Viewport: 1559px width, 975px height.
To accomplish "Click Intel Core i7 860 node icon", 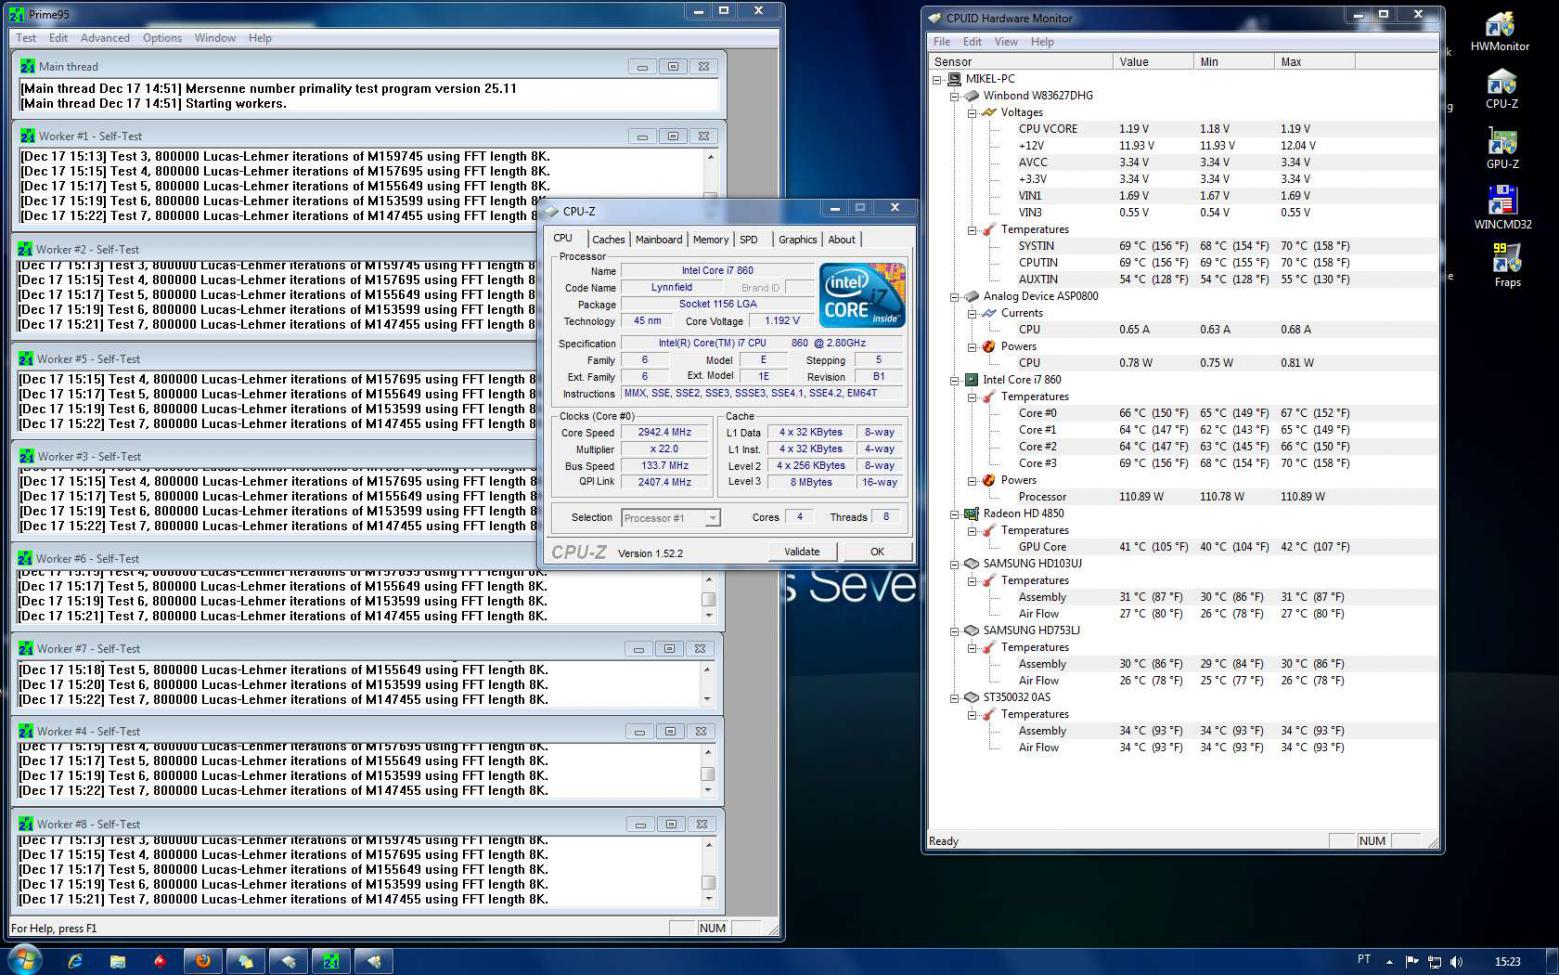I will [970, 380].
